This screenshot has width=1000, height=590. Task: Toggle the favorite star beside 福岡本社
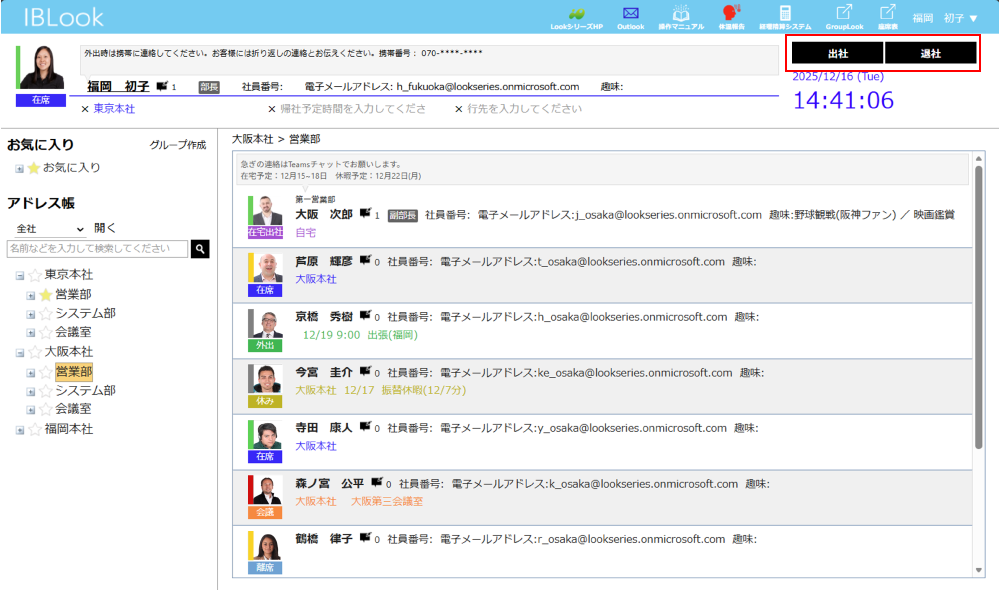point(34,430)
